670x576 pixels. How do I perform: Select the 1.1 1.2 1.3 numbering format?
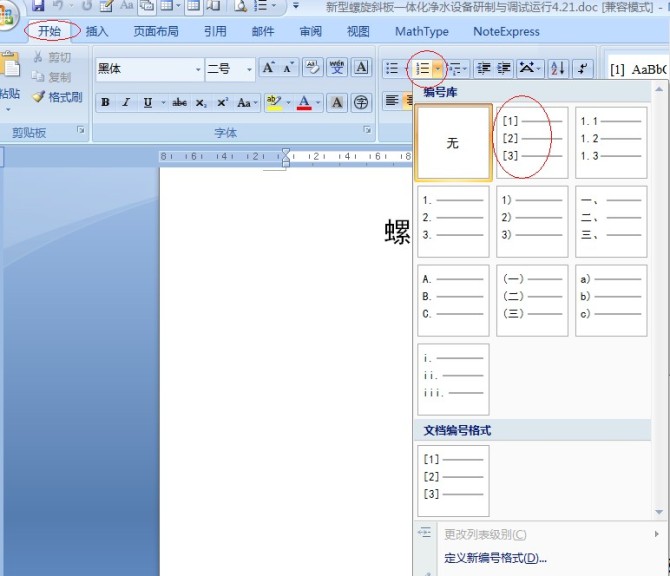(x=611, y=143)
